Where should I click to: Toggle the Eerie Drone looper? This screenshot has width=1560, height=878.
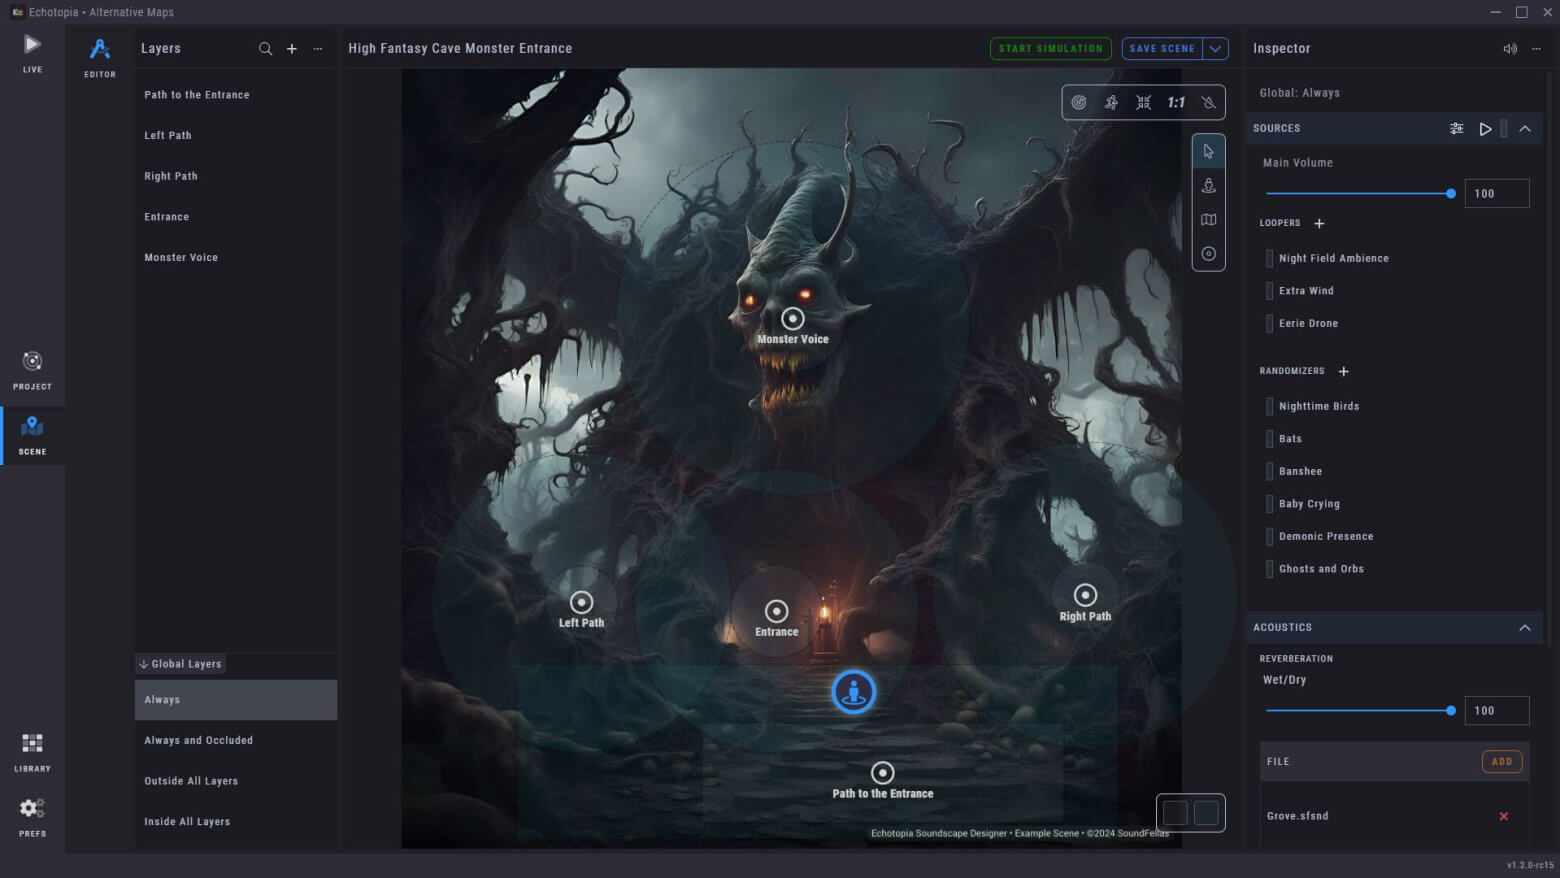pos(1270,323)
